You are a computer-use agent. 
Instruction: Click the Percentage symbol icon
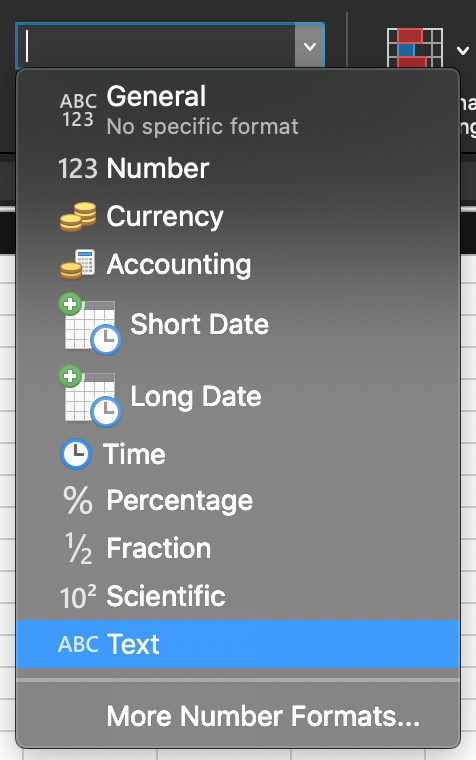(78, 500)
